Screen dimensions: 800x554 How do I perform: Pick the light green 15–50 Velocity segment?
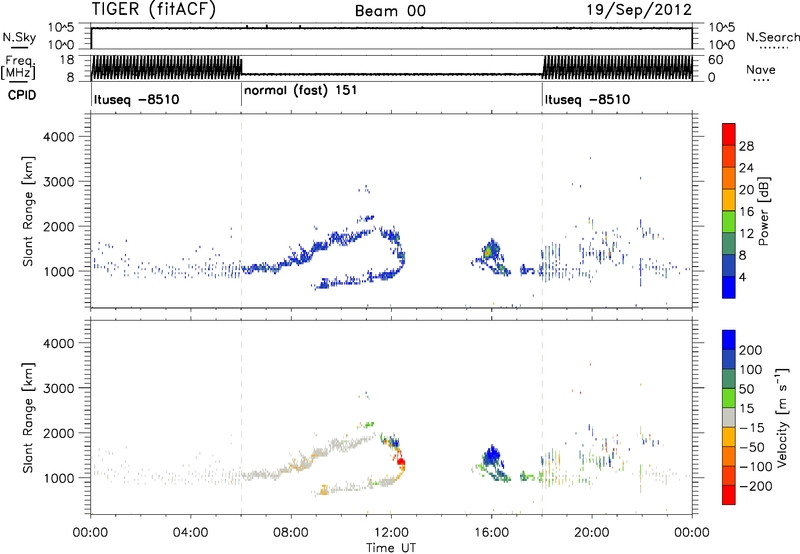[729, 398]
